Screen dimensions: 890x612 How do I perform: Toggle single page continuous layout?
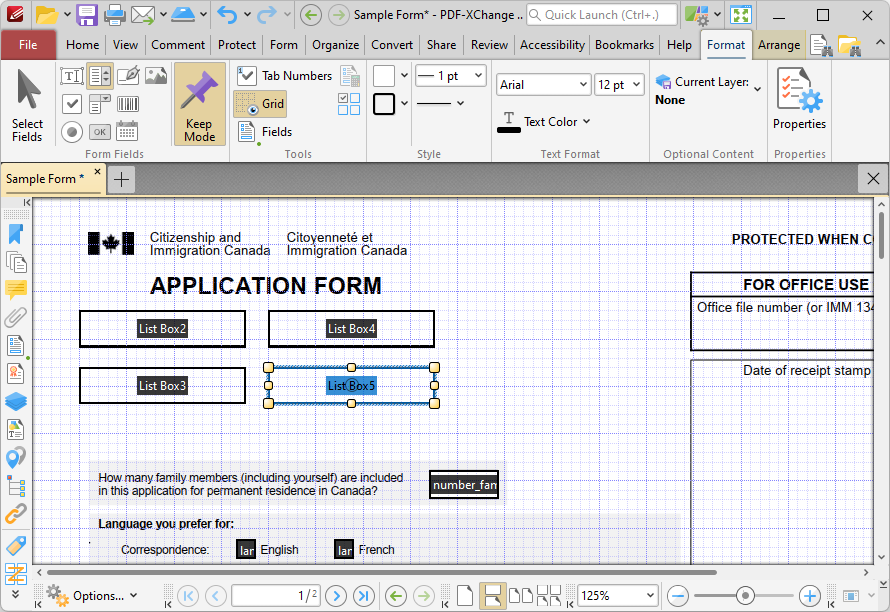[493, 596]
